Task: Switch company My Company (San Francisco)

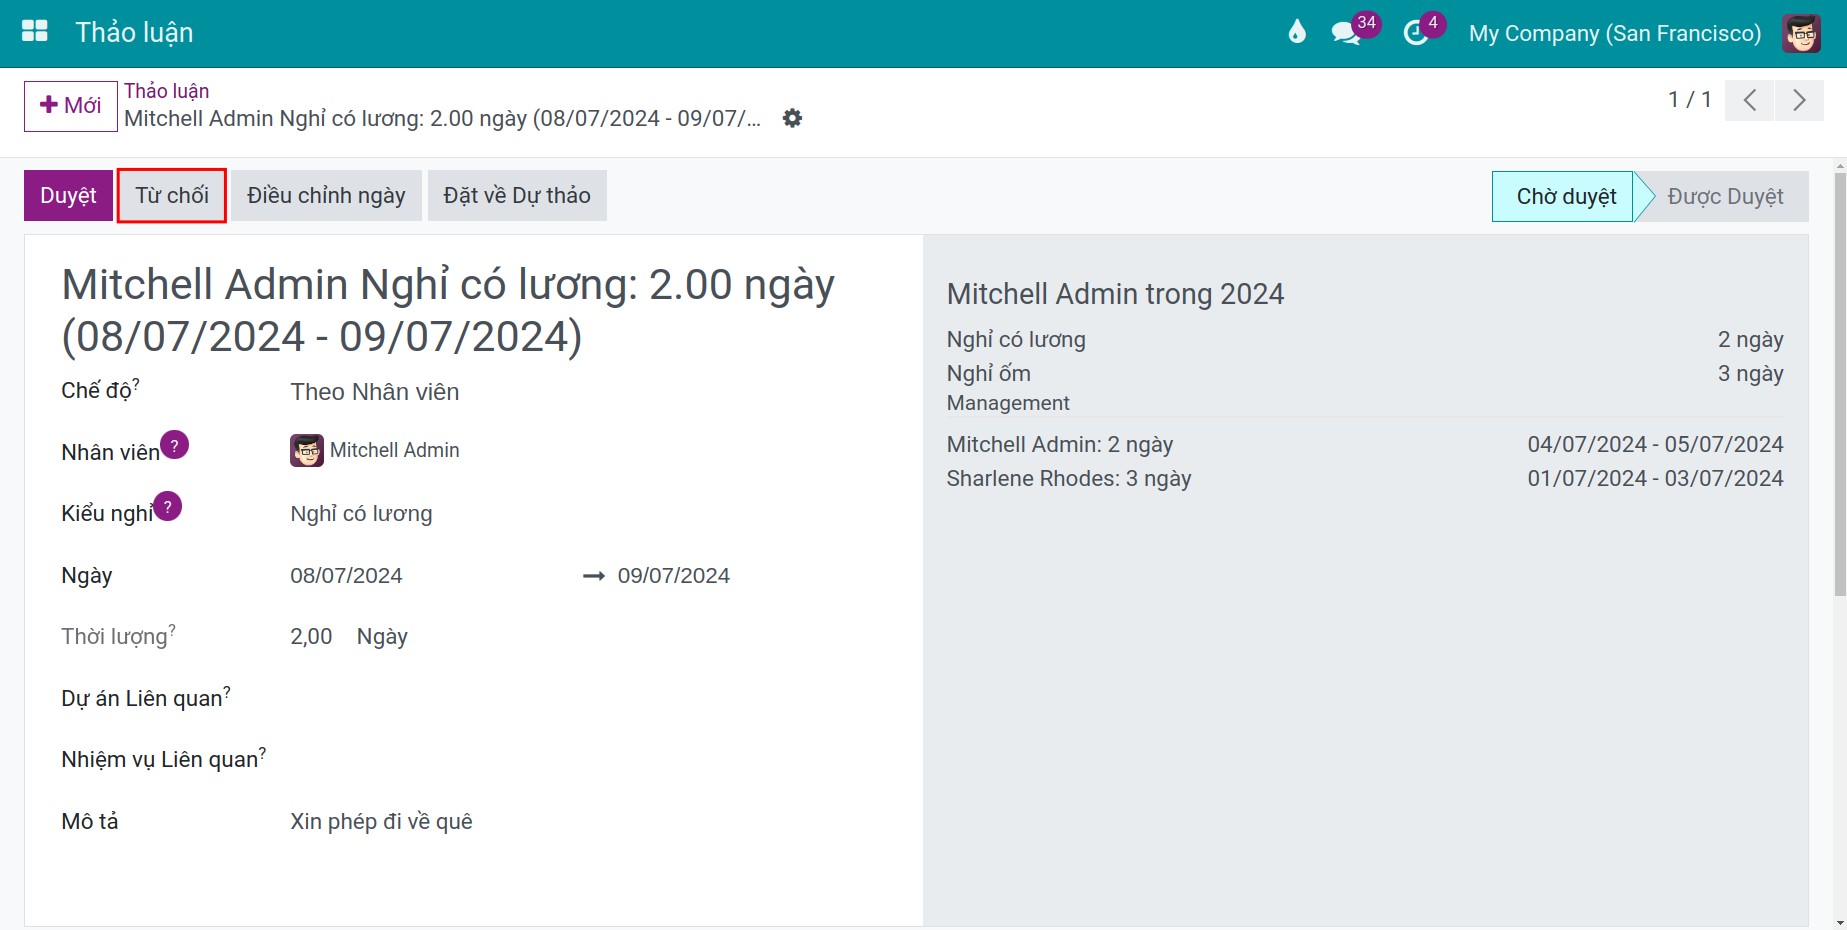Action: (x=1615, y=33)
